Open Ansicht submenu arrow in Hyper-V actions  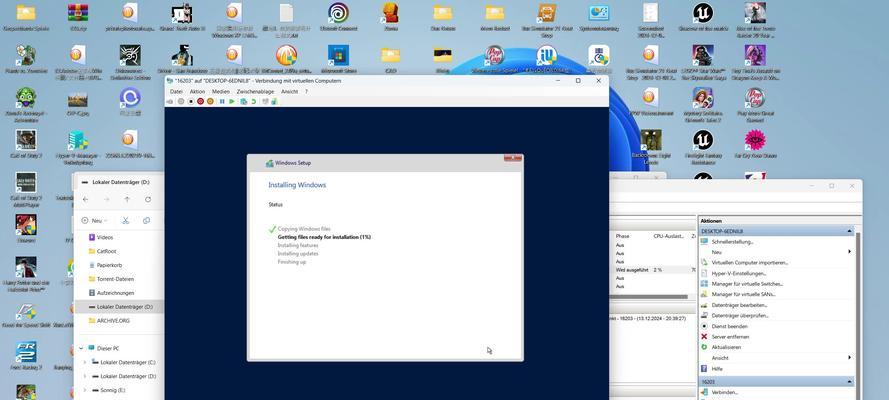coord(849,358)
